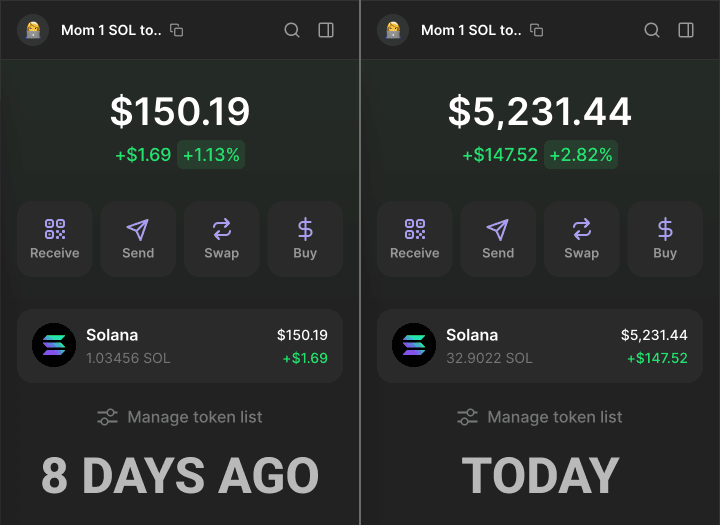720x525 pixels.
Task: Toggle sidebar panel in right wallet
Action: point(686,30)
